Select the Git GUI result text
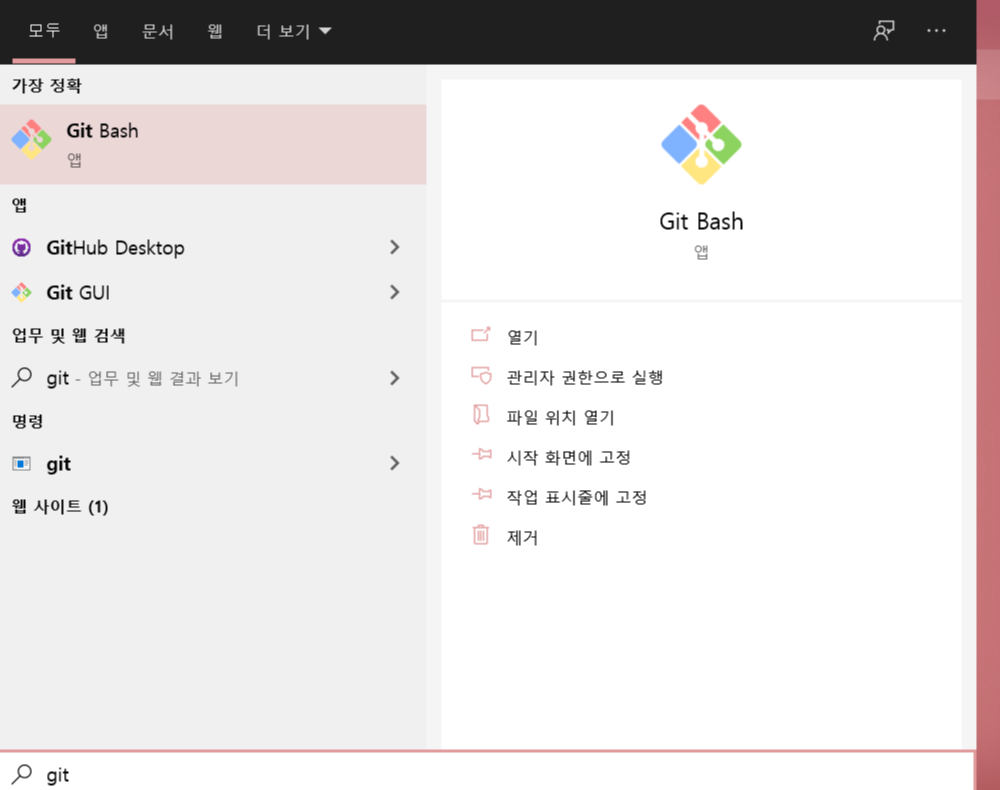This screenshot has height=790, width=1000. 78,292
